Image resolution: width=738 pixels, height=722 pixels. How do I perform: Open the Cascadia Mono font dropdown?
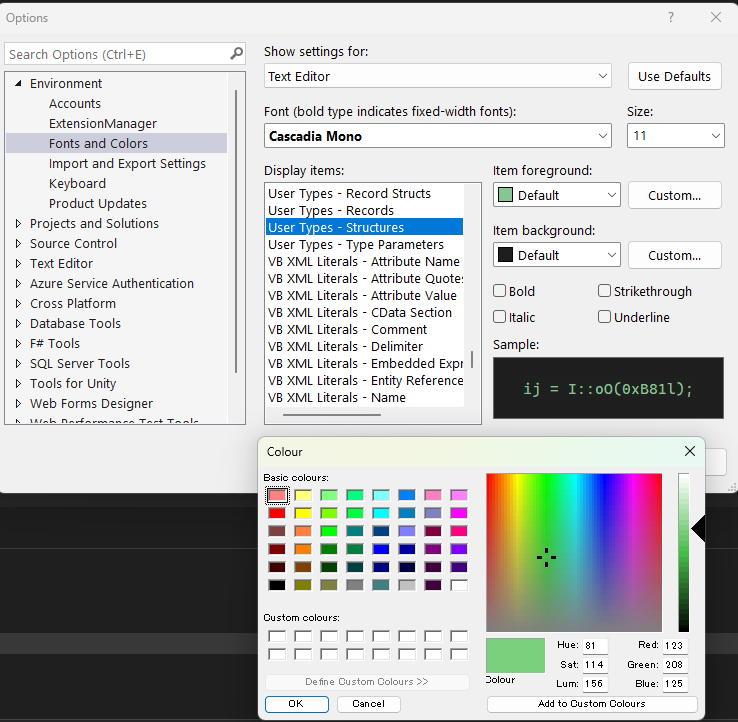tap(439, 136)
